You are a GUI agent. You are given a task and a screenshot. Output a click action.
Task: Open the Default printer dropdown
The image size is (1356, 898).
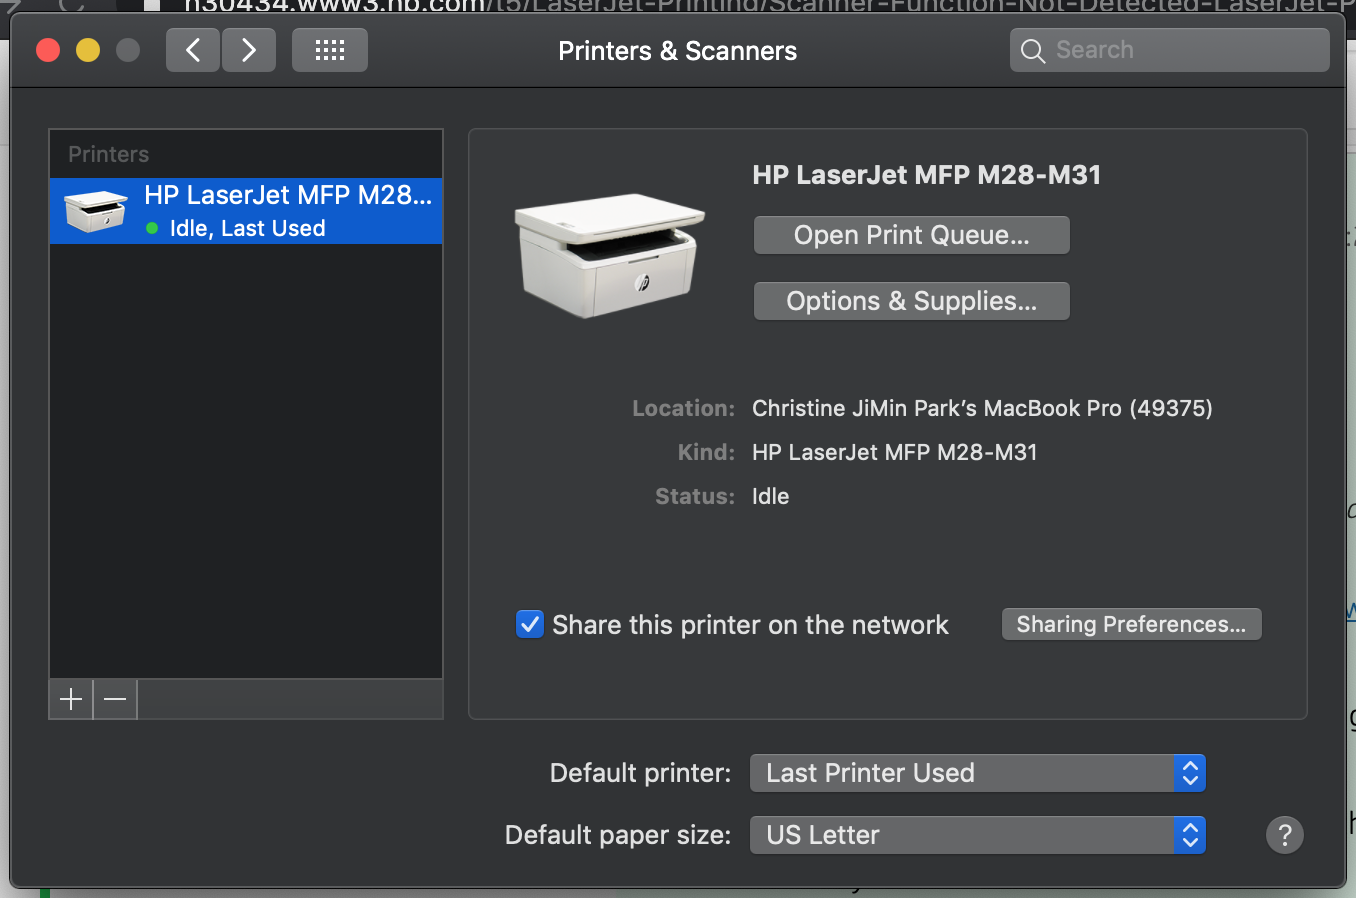[977, 773]
